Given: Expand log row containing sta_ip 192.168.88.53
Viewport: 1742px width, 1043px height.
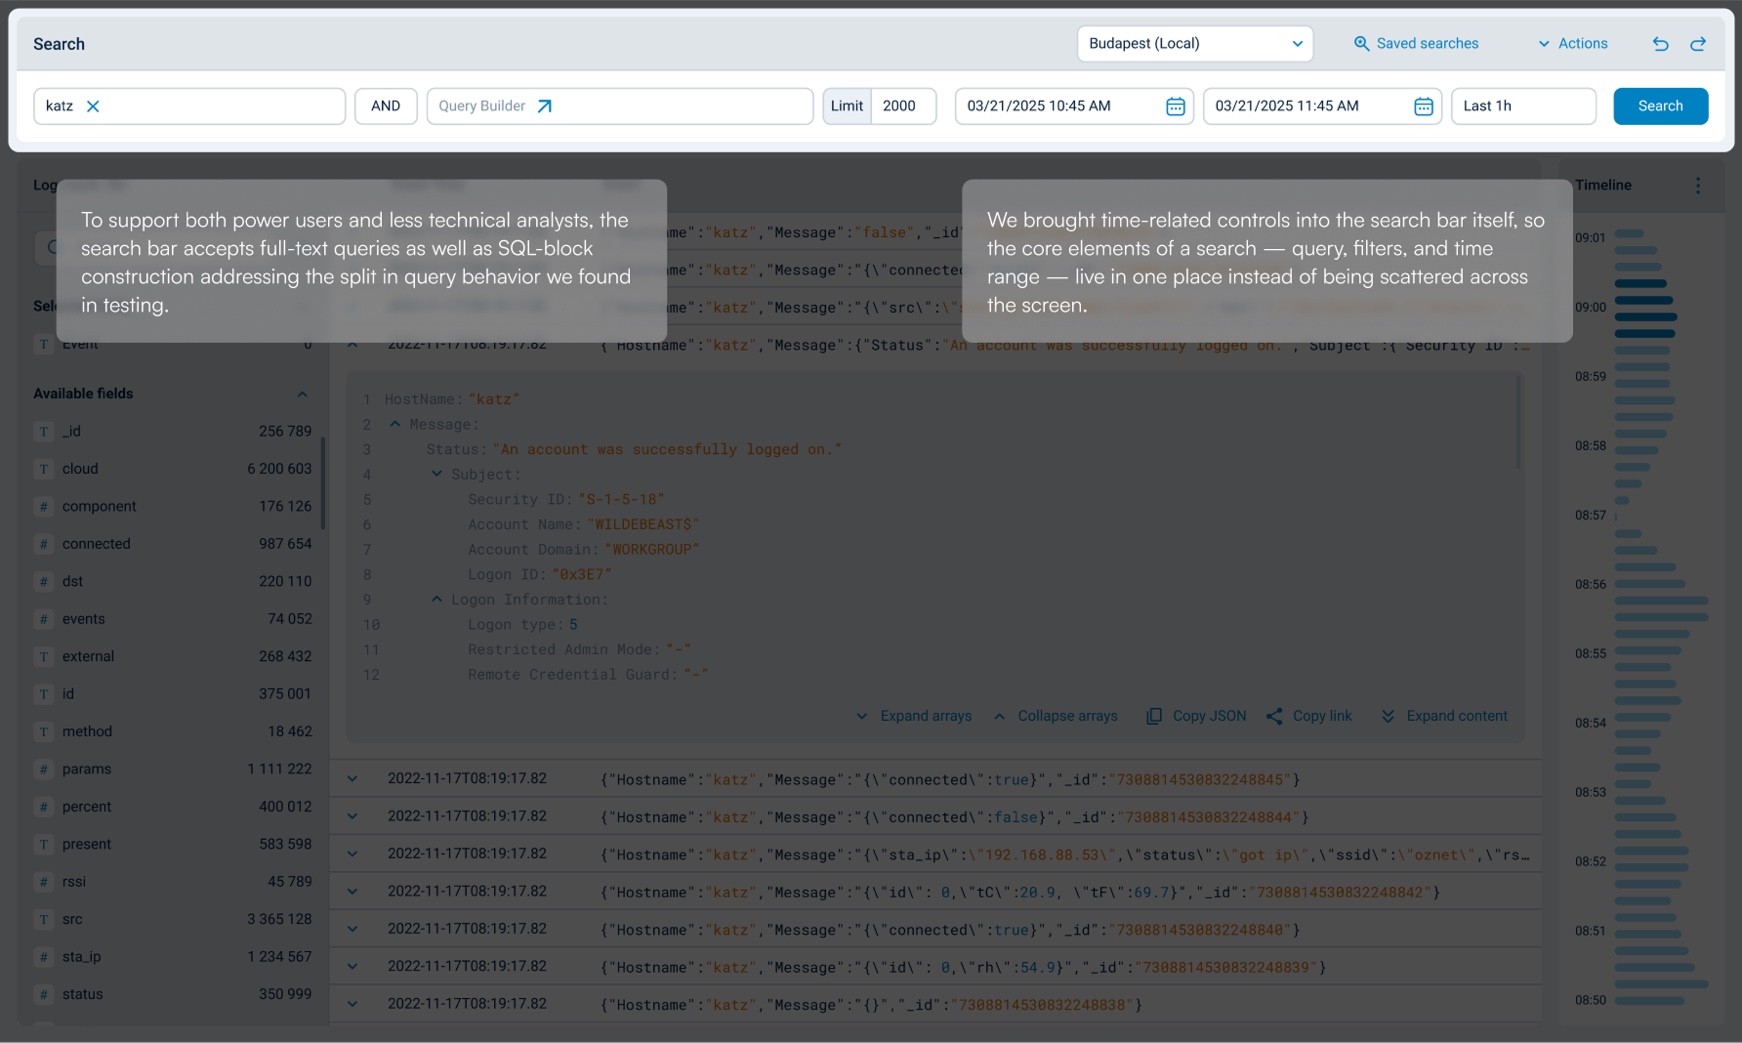Looking at the screenshot, I should [x=352, y=854].
